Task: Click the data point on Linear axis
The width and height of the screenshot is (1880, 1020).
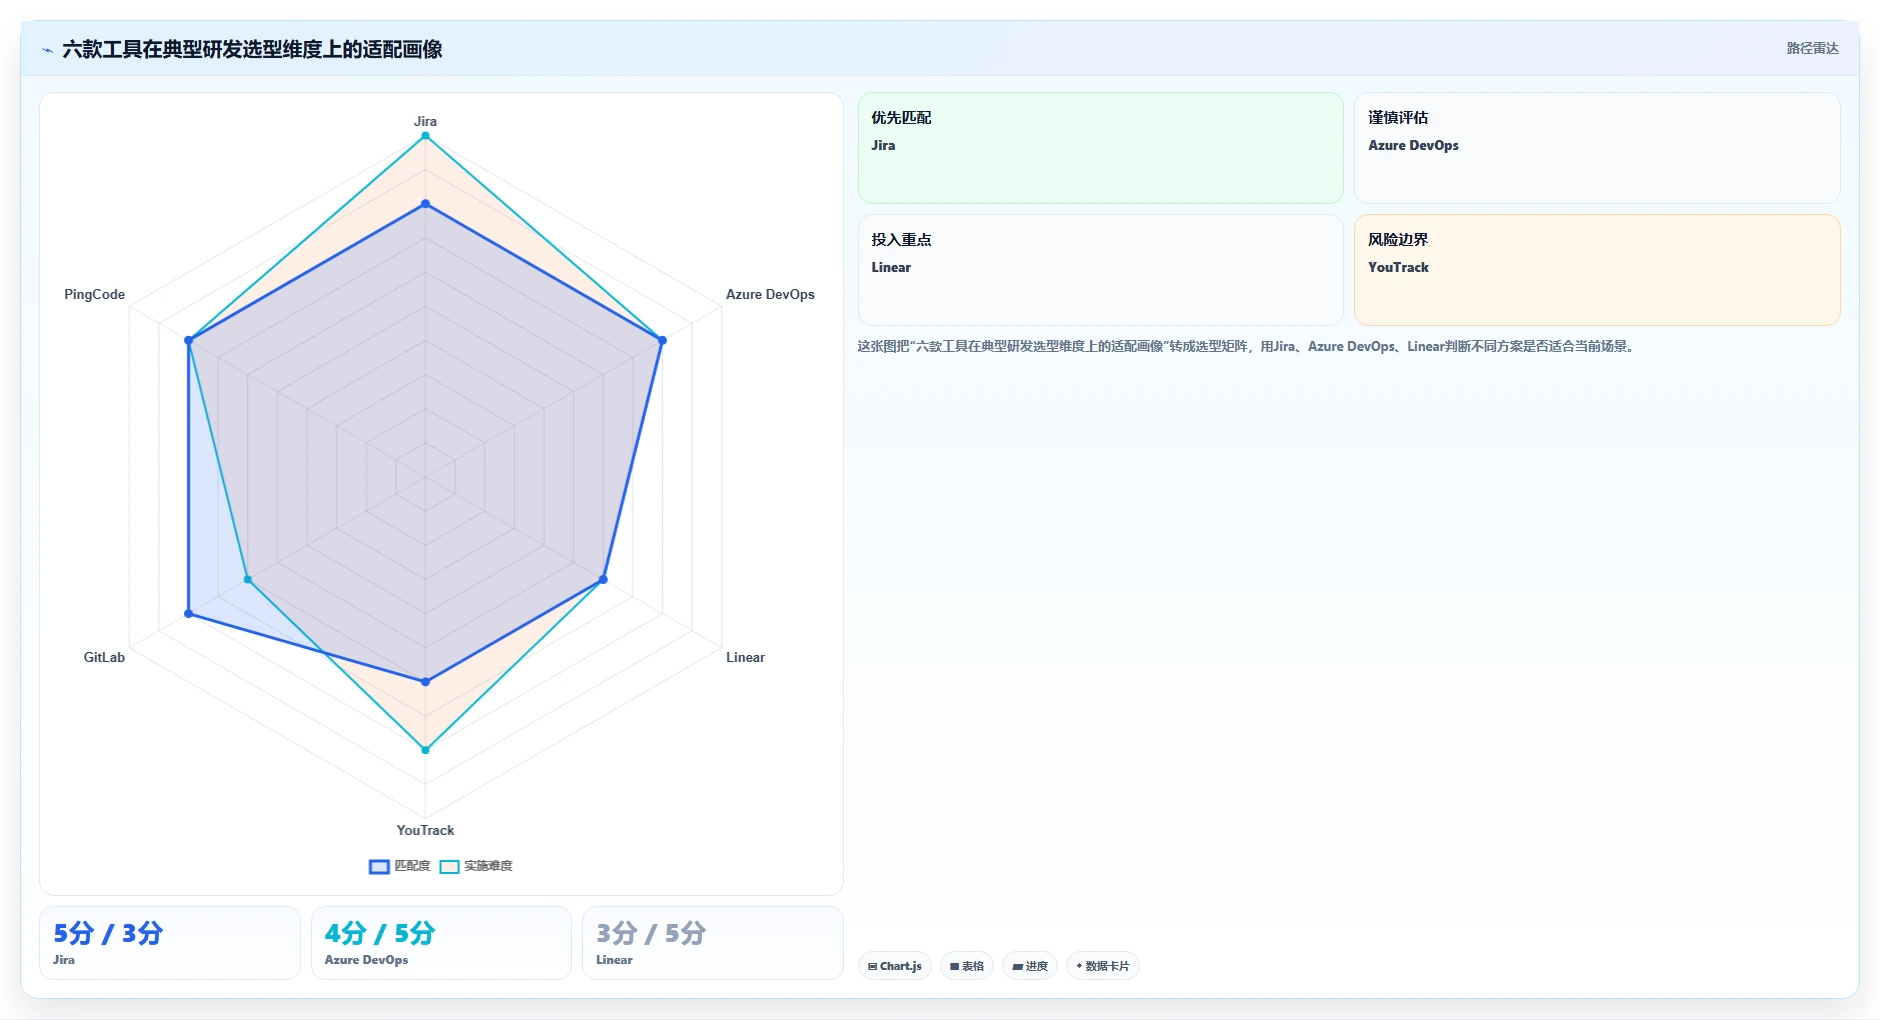Action: pyautogui.click(x=603, y=580)
